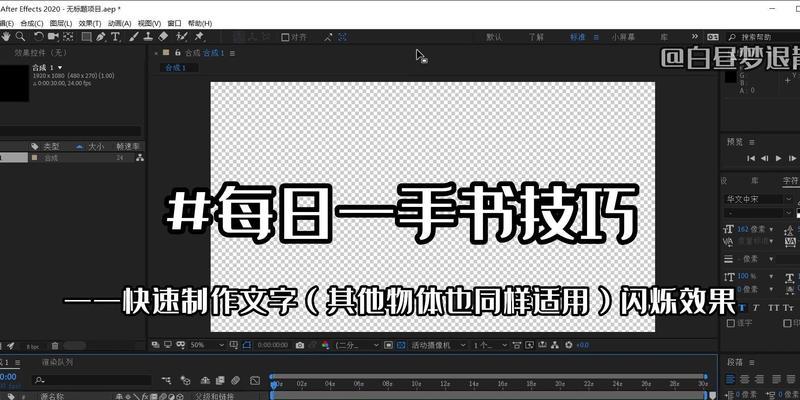Click the draft 3D icon in timeline

coord(186,380)
